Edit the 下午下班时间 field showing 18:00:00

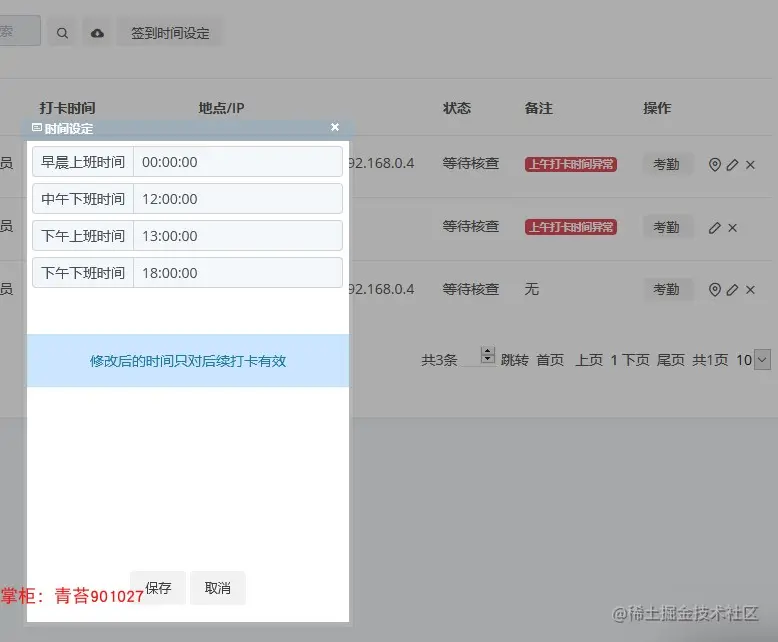[238, 273]
